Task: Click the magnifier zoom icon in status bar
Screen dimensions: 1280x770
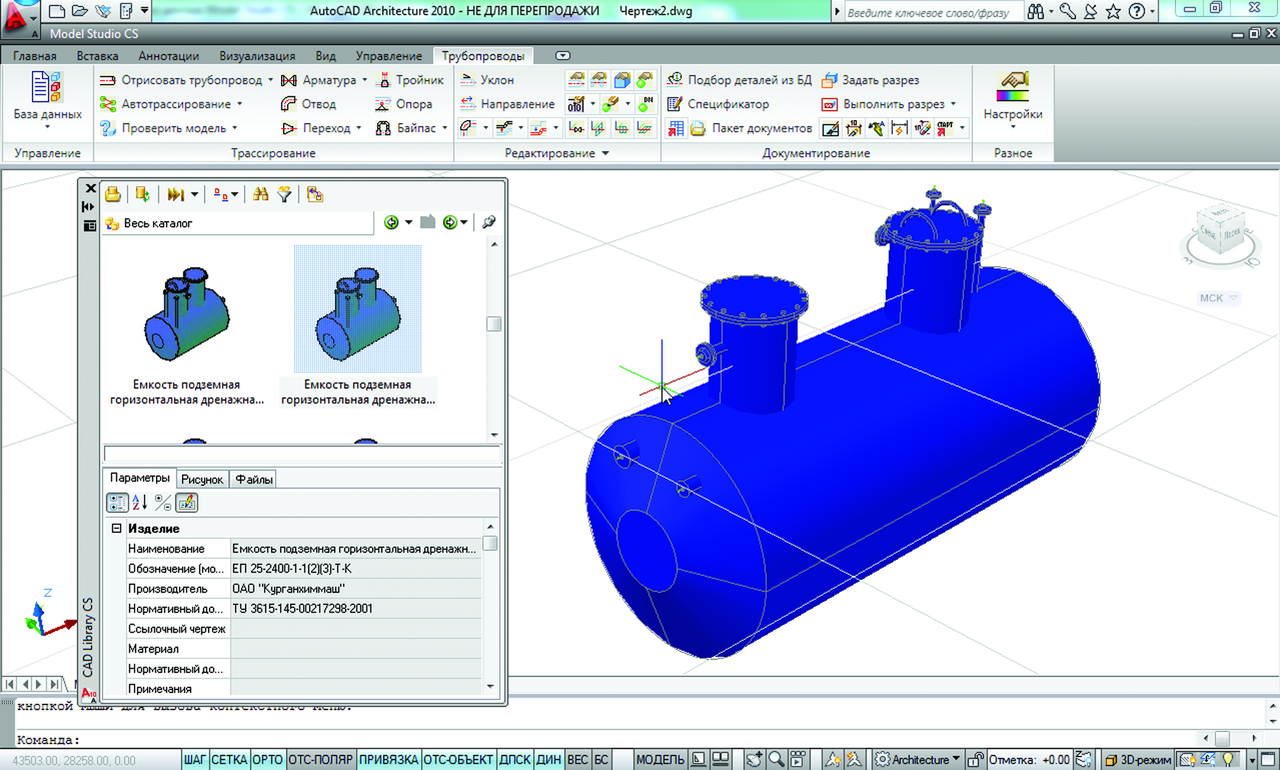Action: (776, 760)
